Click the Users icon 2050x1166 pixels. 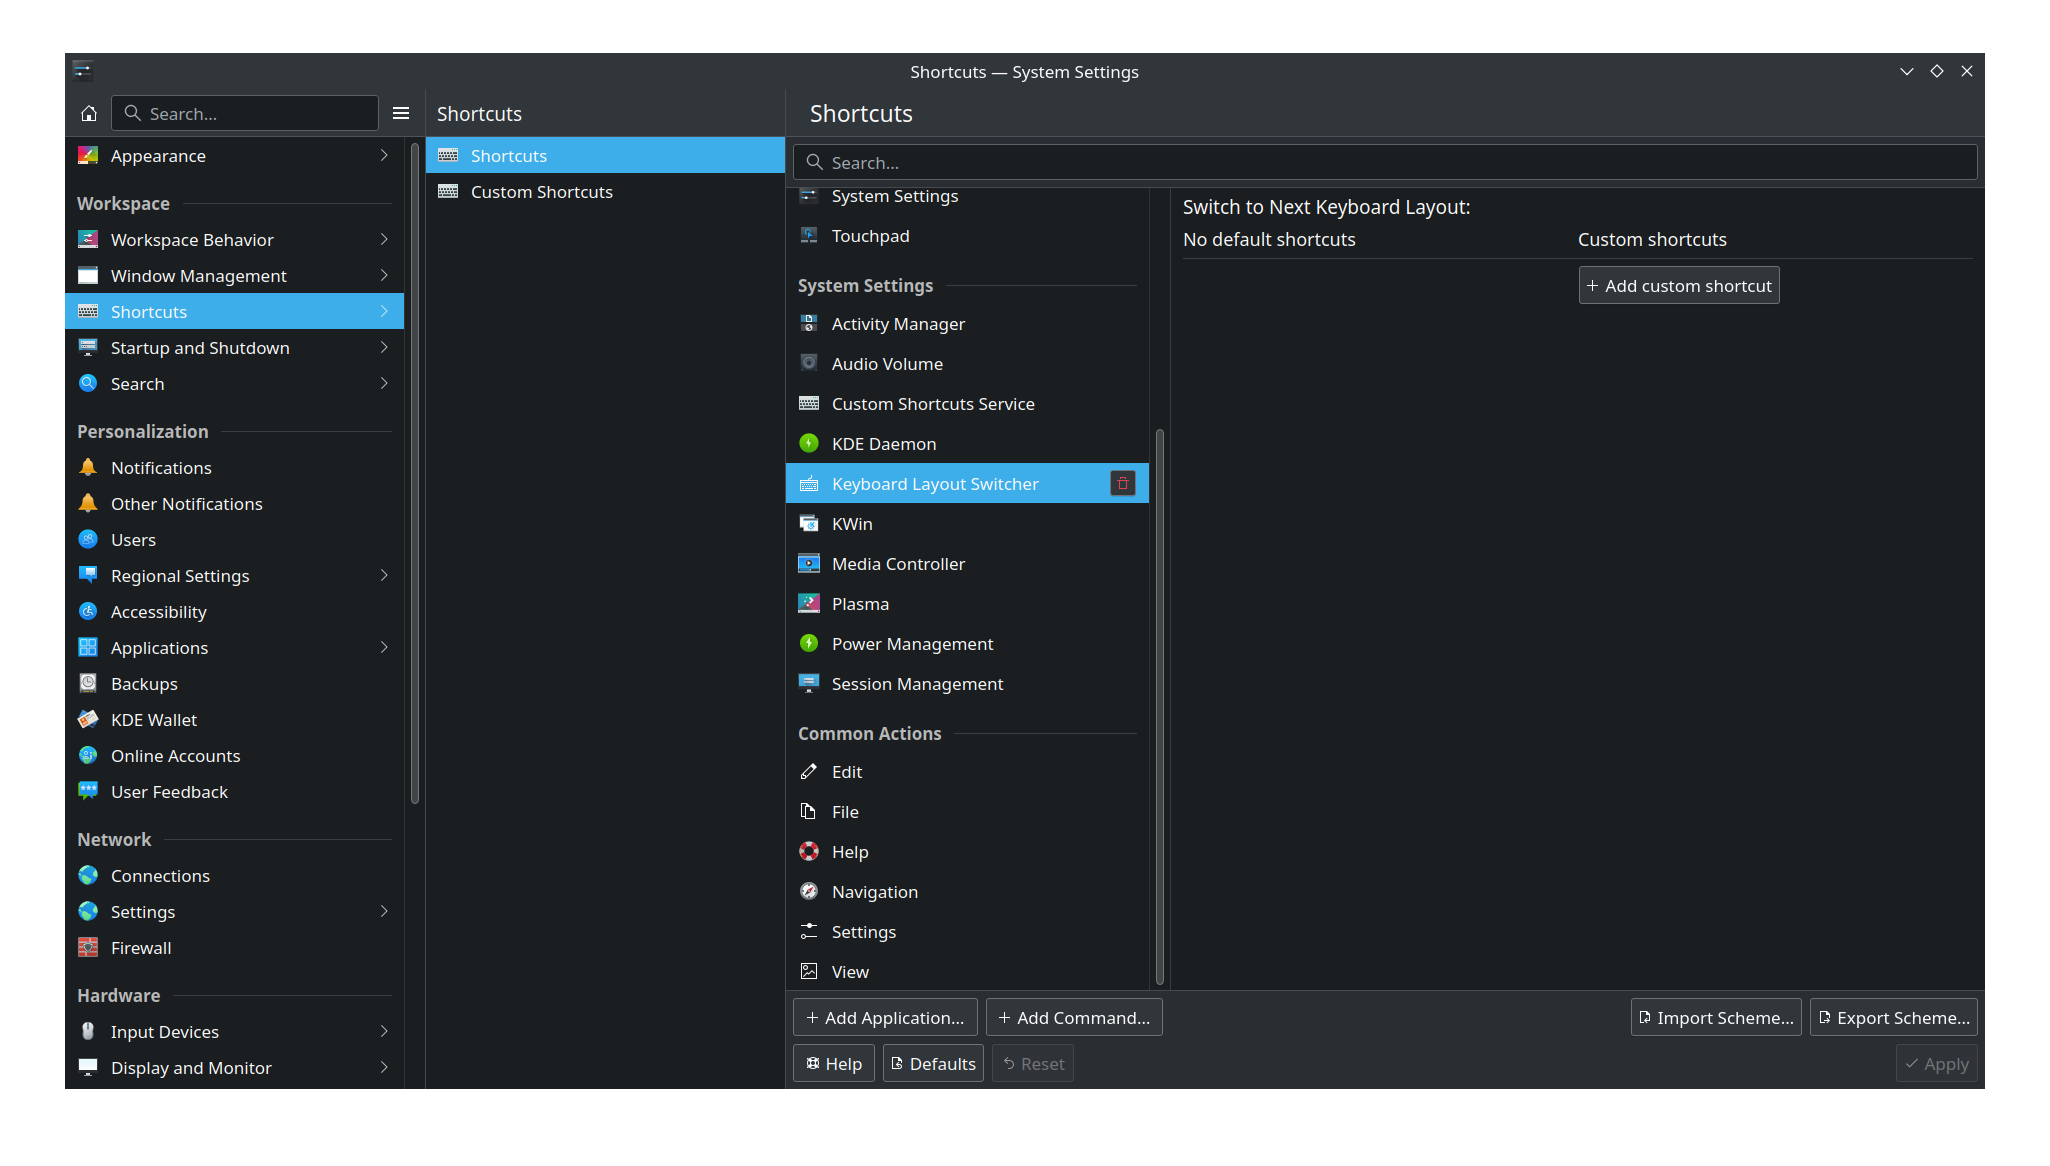(88, 540)
